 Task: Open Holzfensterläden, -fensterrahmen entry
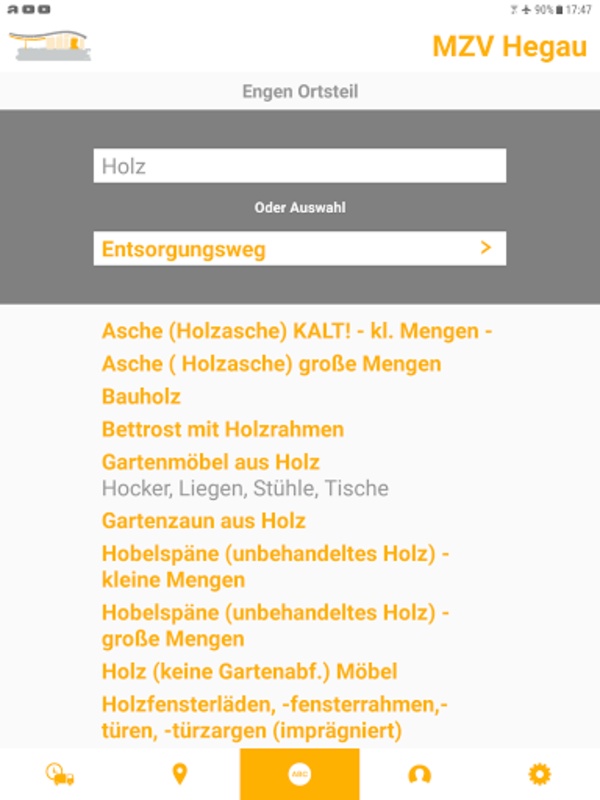[274, 717]
